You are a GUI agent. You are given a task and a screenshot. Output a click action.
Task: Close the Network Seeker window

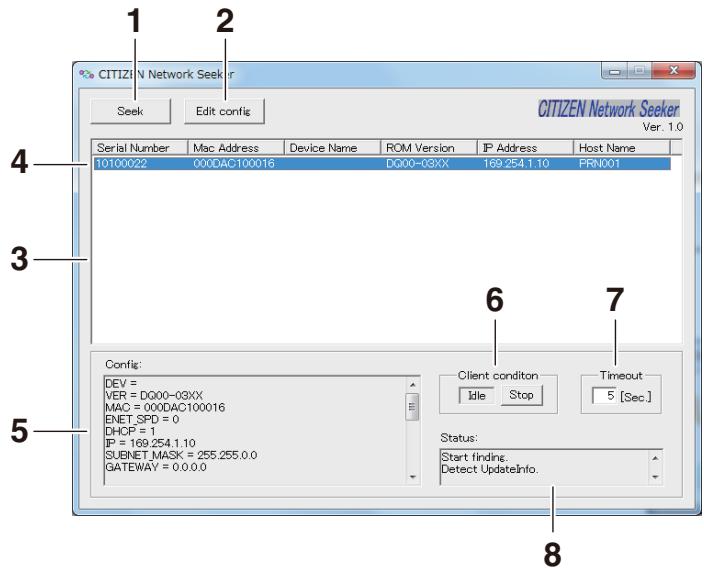673,70
